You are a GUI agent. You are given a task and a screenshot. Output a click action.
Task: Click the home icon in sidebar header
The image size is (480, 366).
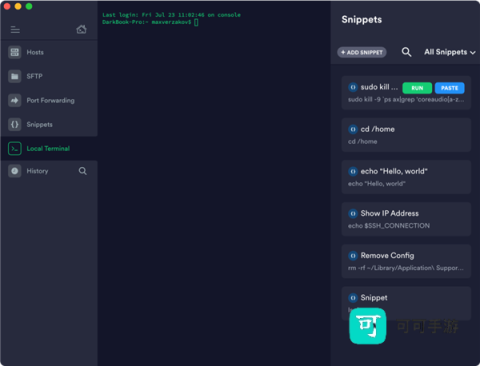(x=81, y=29)
